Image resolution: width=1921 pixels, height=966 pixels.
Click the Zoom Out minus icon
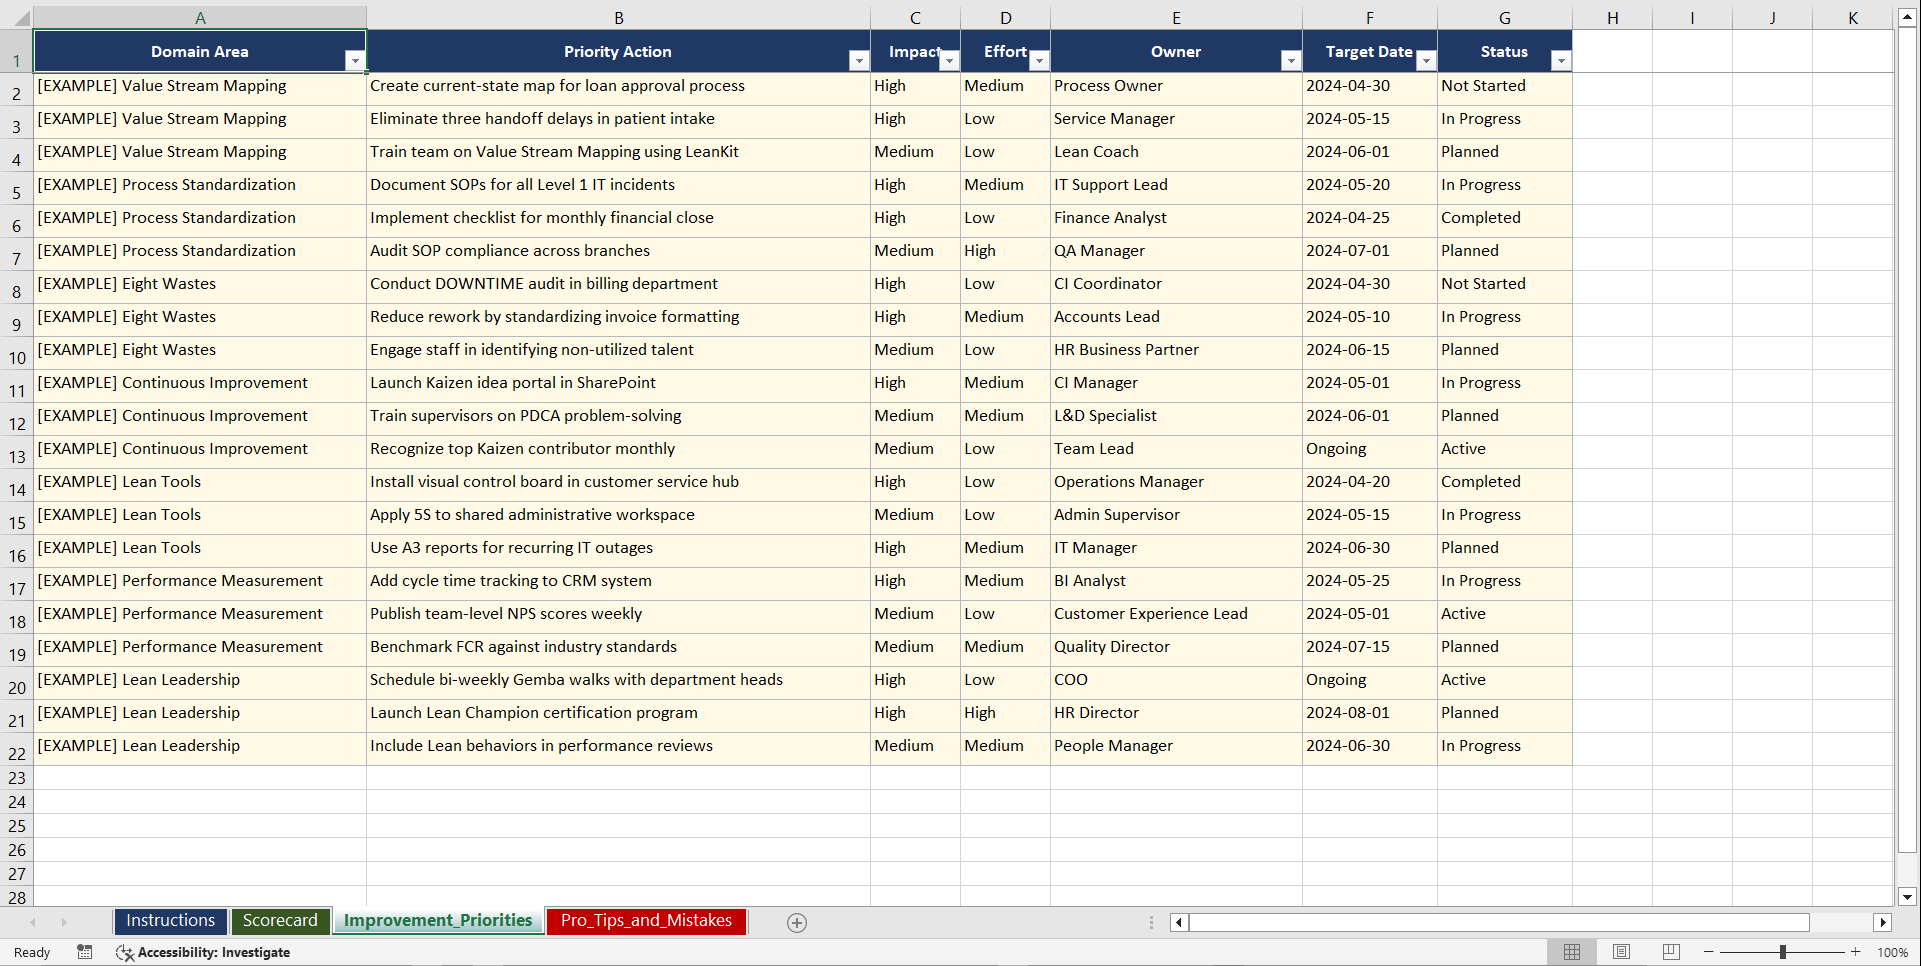pyautogui.click(x=1709, y=952)
